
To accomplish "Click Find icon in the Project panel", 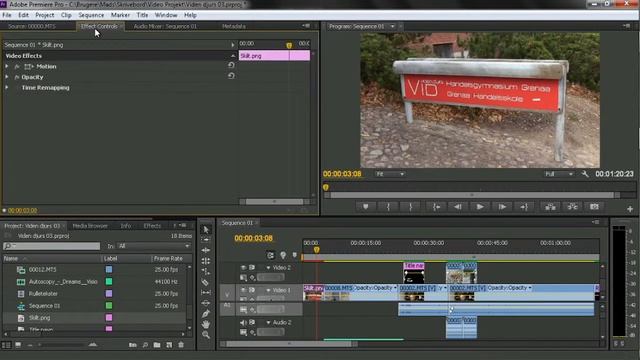I will 145,345.
